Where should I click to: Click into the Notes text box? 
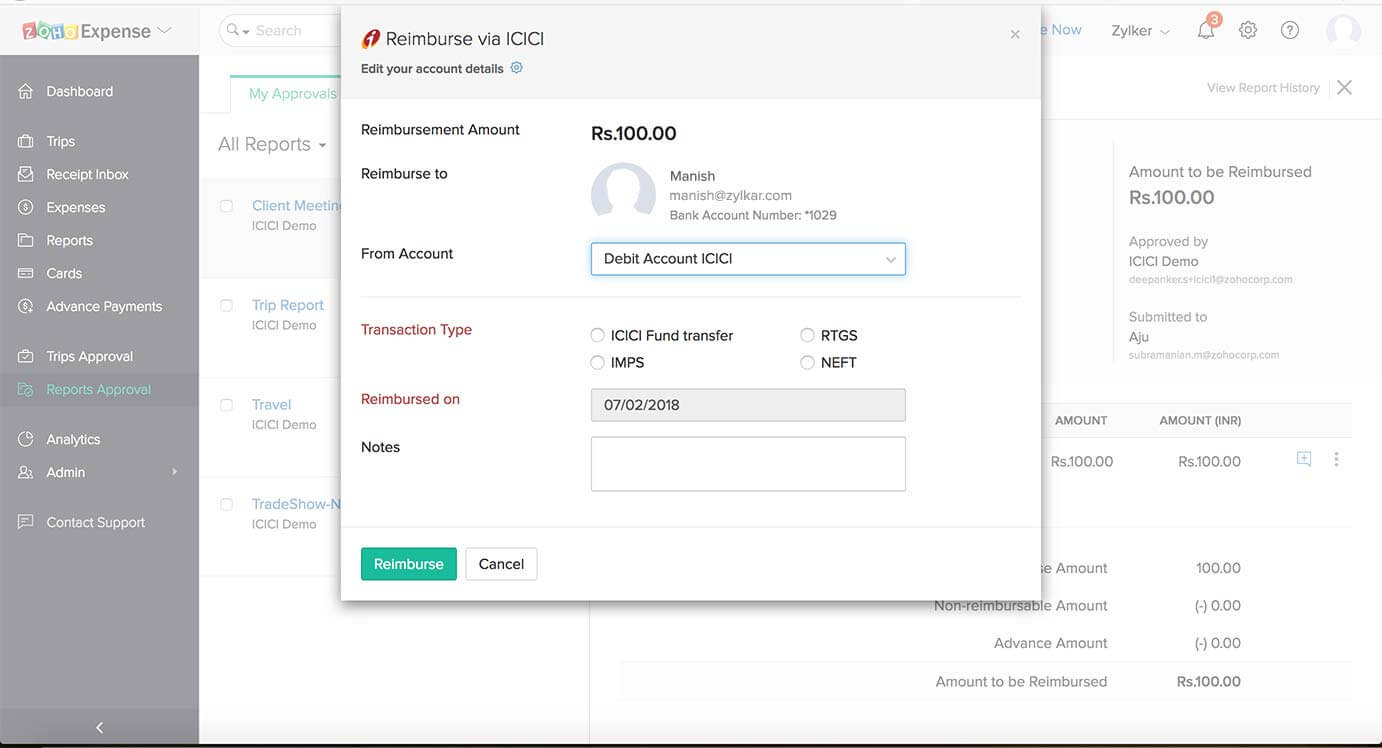[748, 464]
